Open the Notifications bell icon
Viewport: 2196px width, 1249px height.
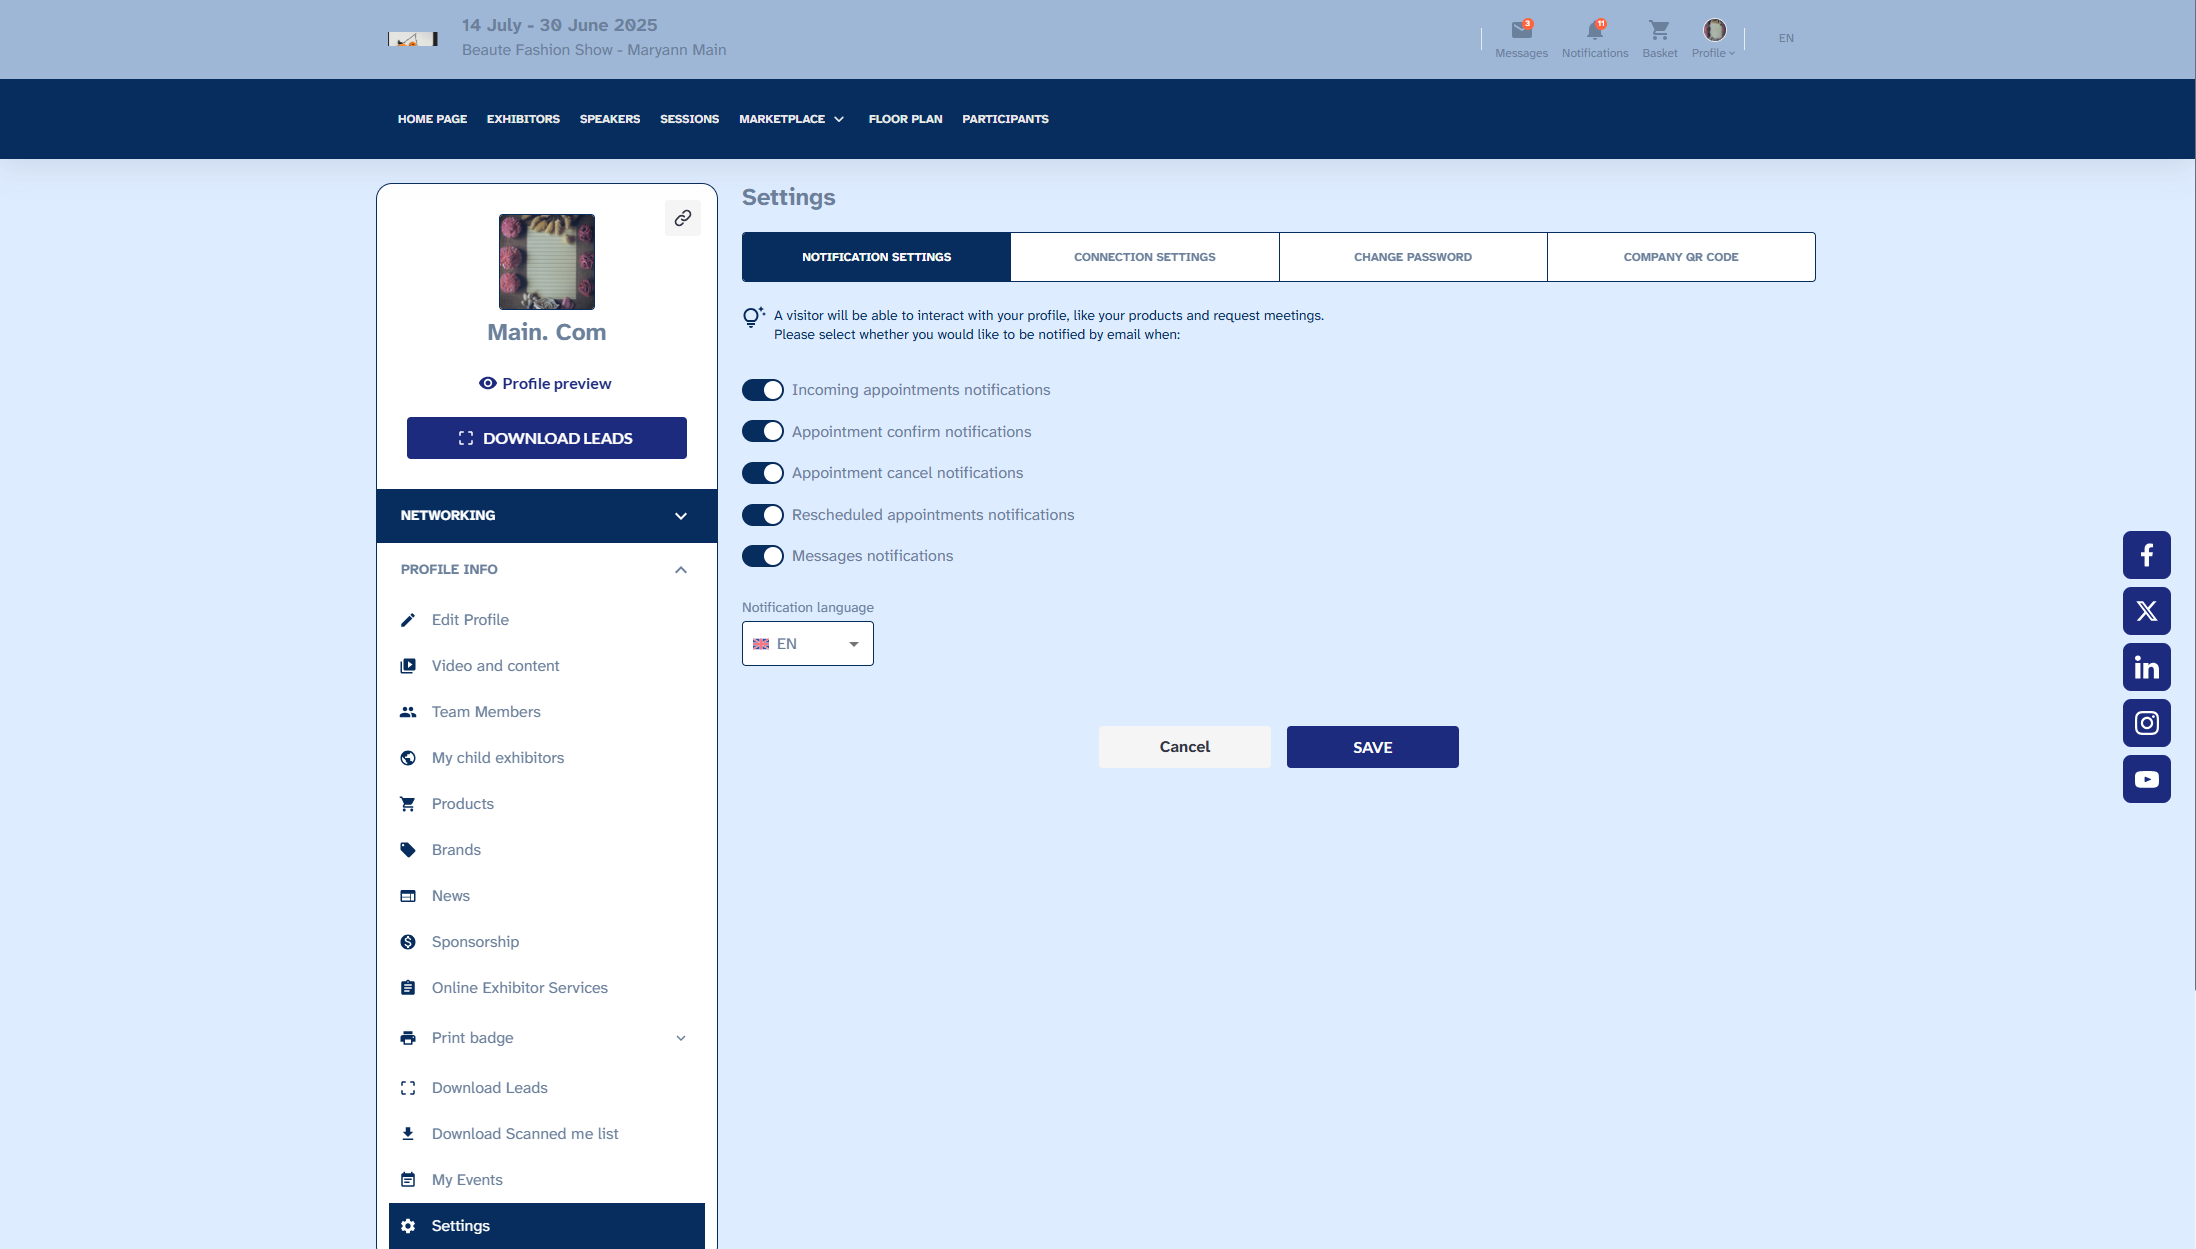click(1594, 31)
